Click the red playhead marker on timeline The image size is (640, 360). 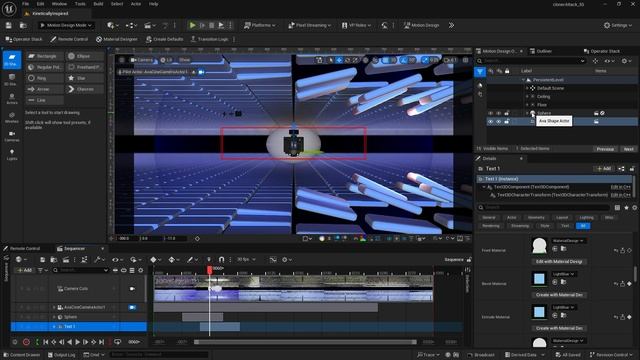point(209,269)
